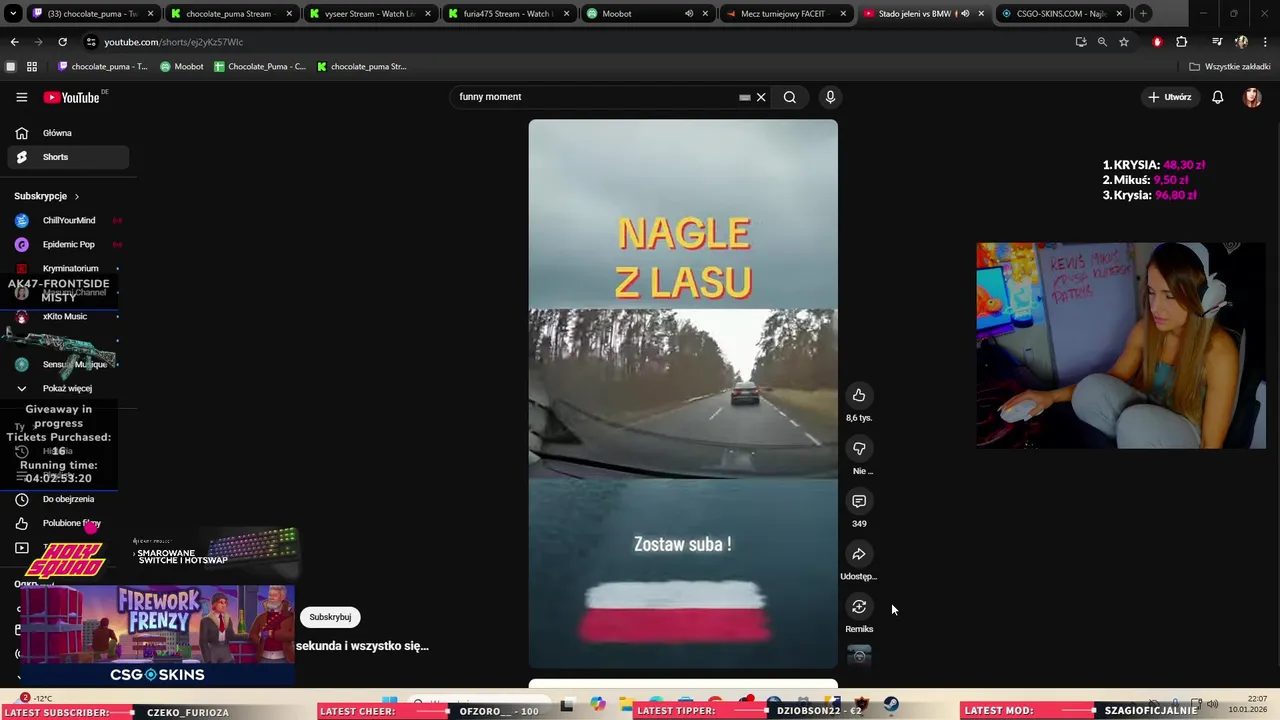Click Utwórz create button

click(1169, 97)
